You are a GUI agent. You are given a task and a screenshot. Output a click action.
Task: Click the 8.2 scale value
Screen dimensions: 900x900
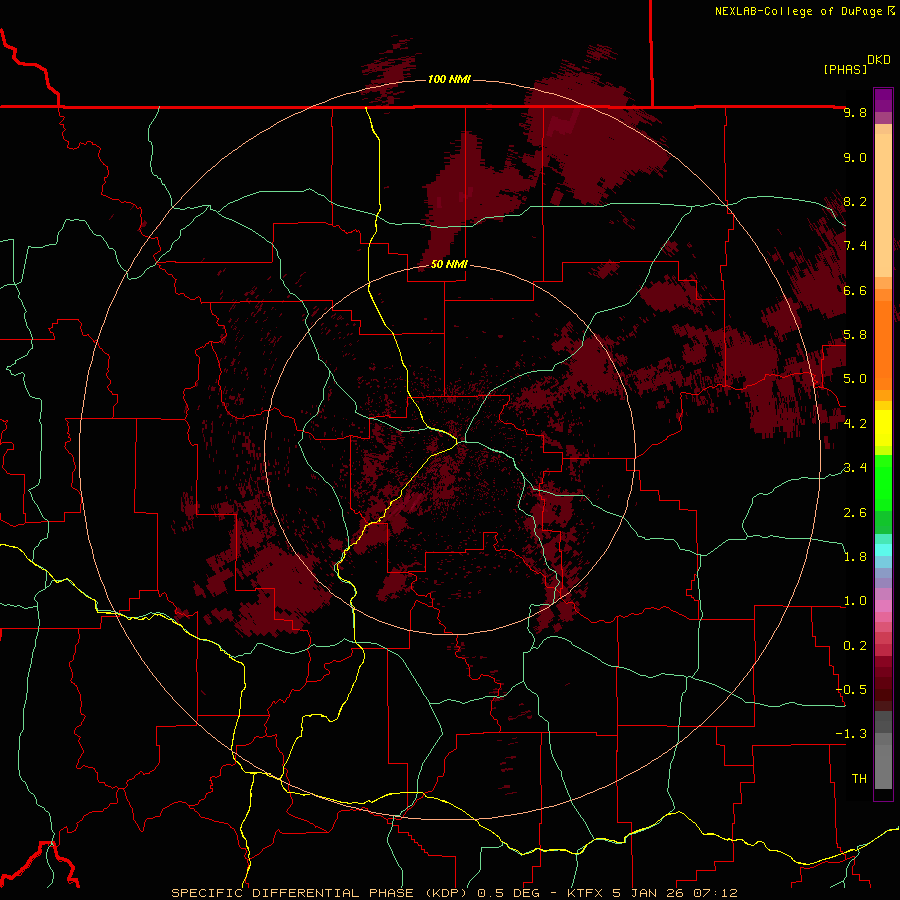(855, 201)
